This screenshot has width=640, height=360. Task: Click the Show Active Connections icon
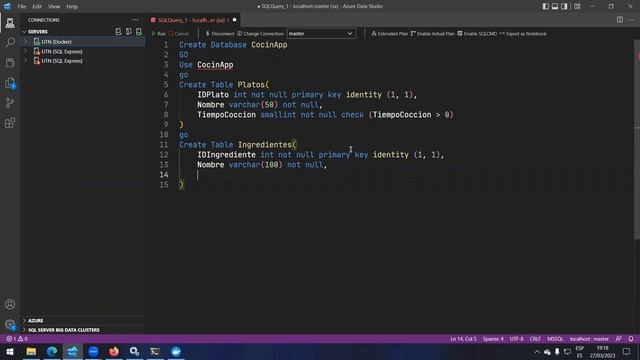(139, 31)
